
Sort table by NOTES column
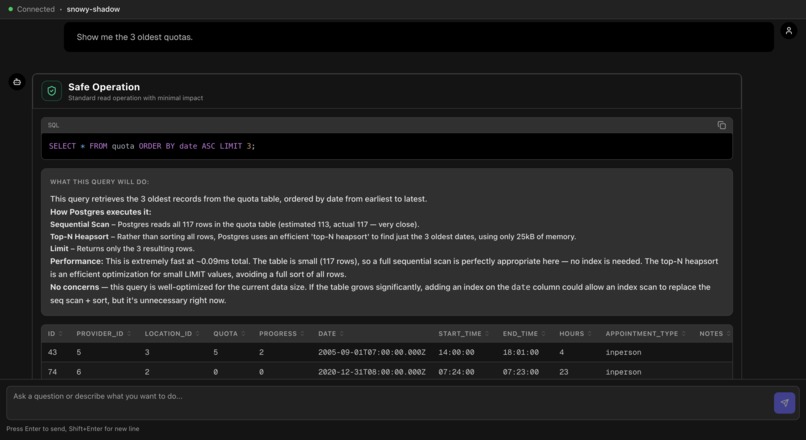tap(715, 334)
